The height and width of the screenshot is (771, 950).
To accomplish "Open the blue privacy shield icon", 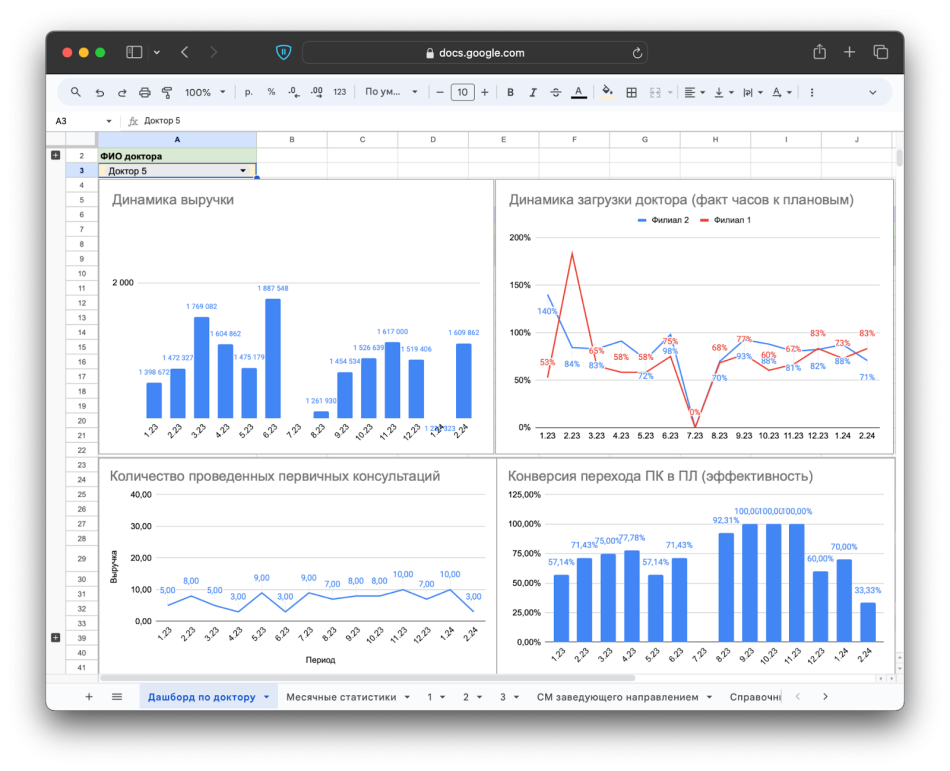I will click(x=283, y=52).
